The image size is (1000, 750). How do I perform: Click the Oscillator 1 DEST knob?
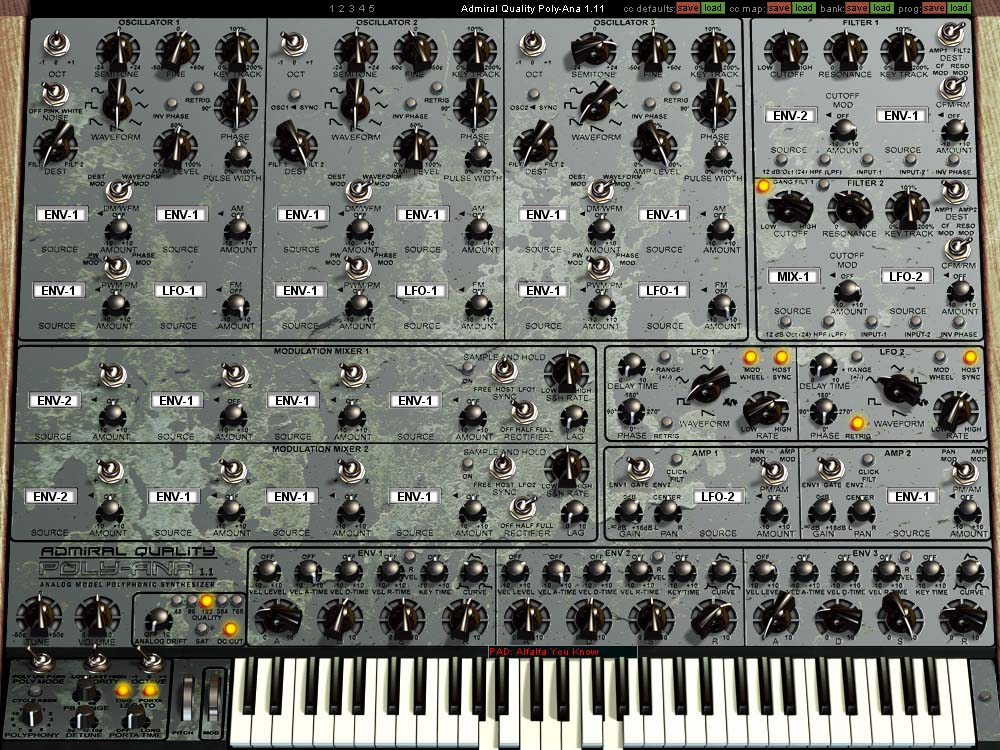click(x=55, y=144)
